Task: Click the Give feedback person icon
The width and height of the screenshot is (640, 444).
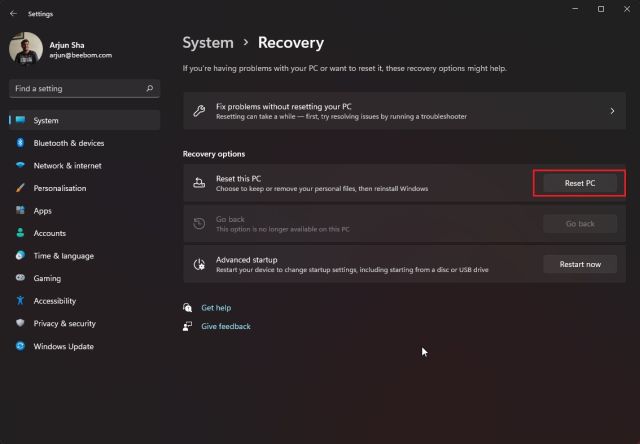Action: [x=187, y=326]
